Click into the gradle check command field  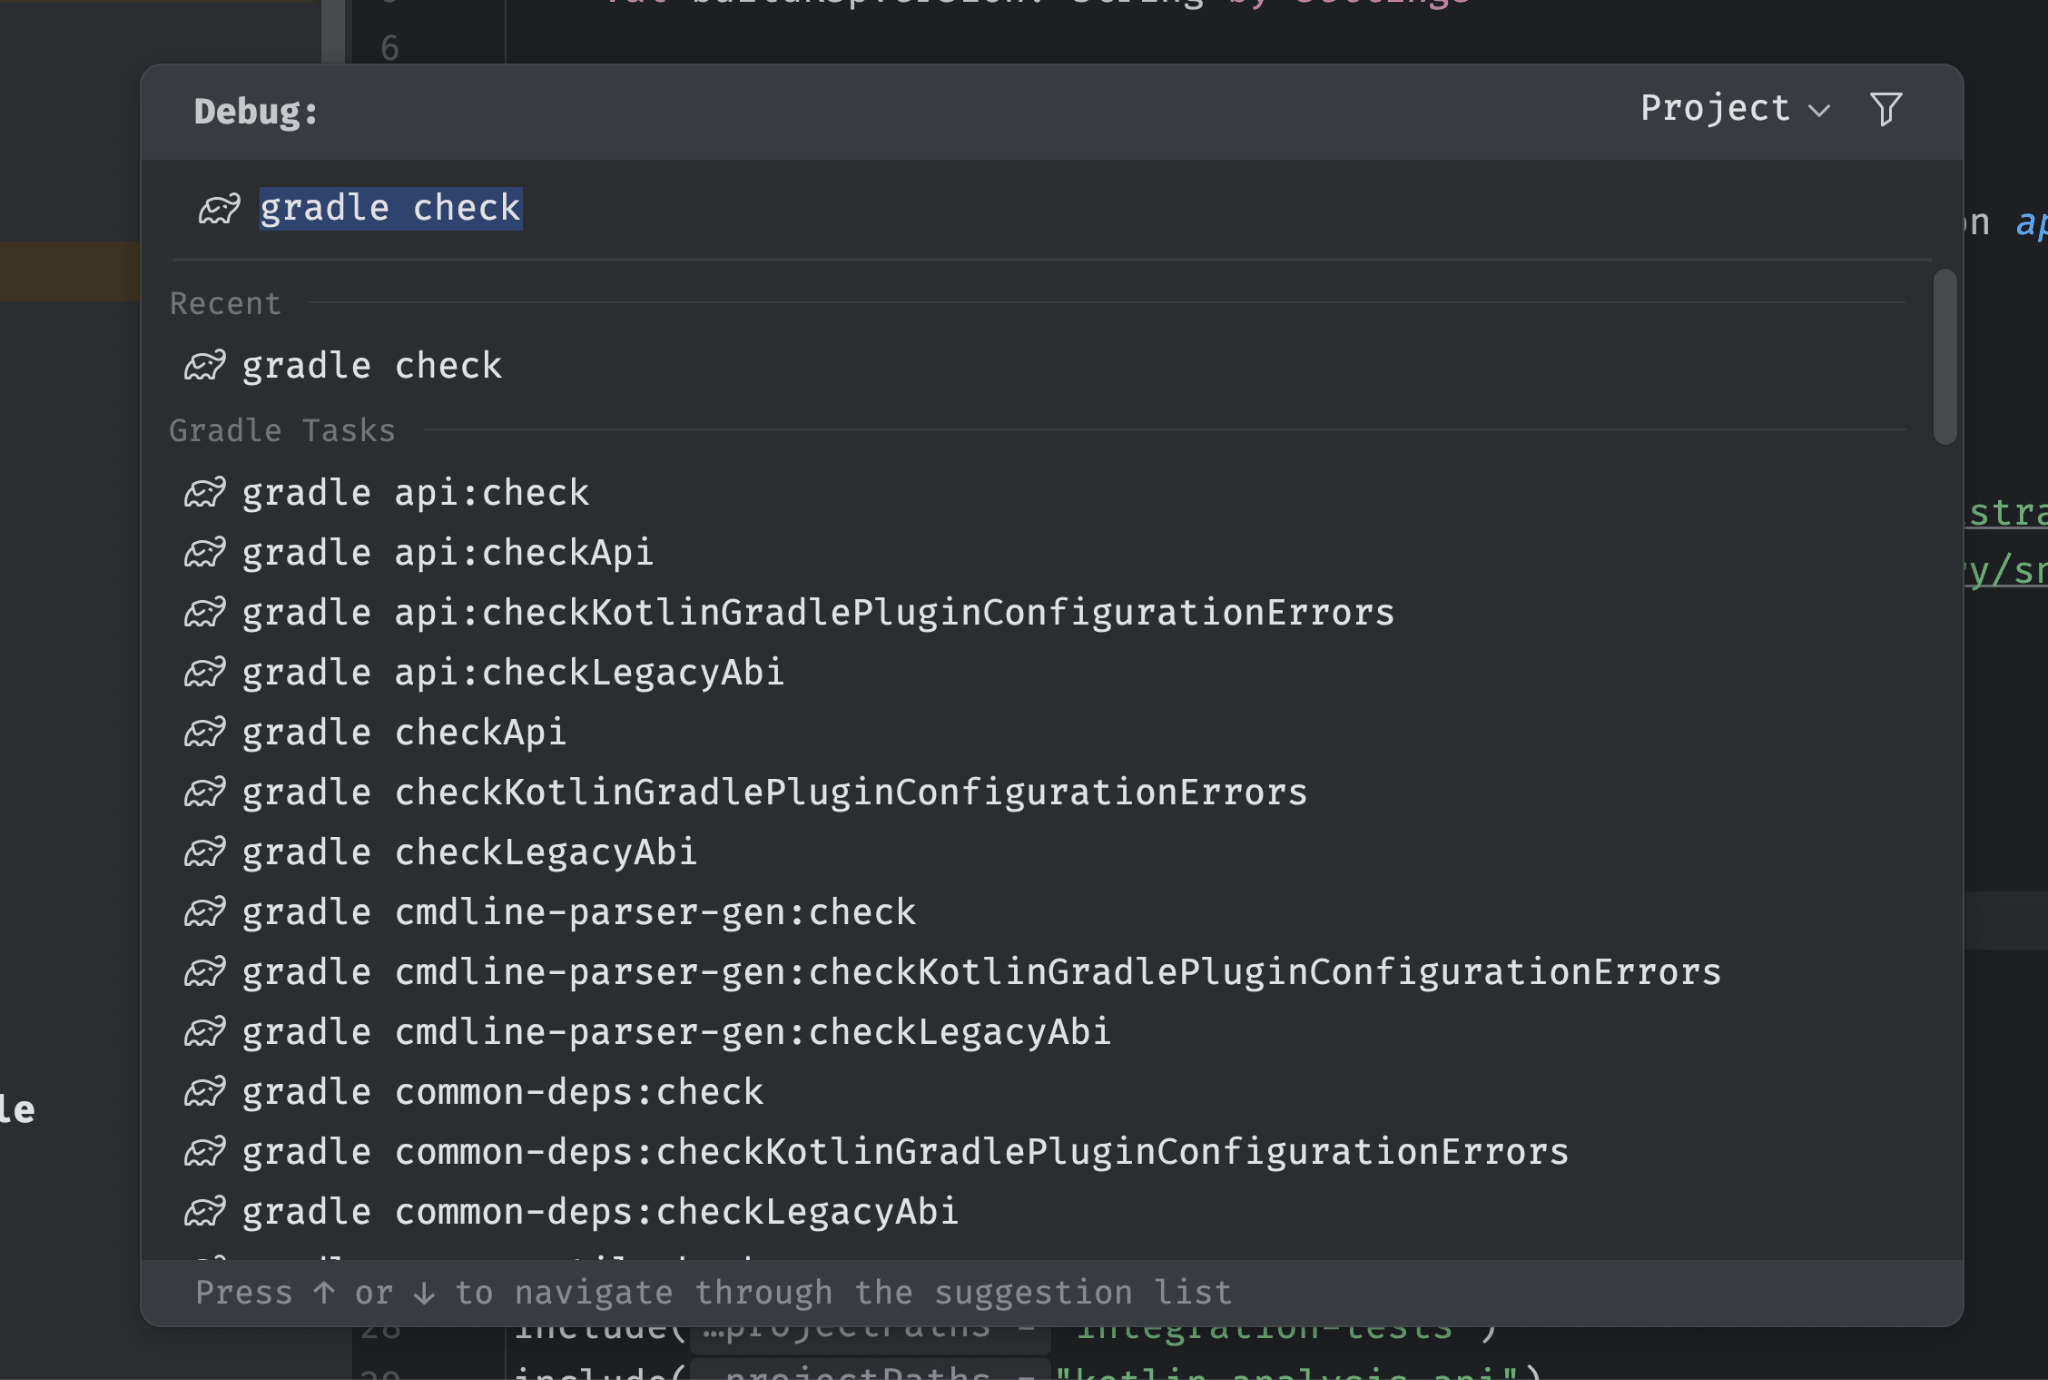[x=390, y=209]
